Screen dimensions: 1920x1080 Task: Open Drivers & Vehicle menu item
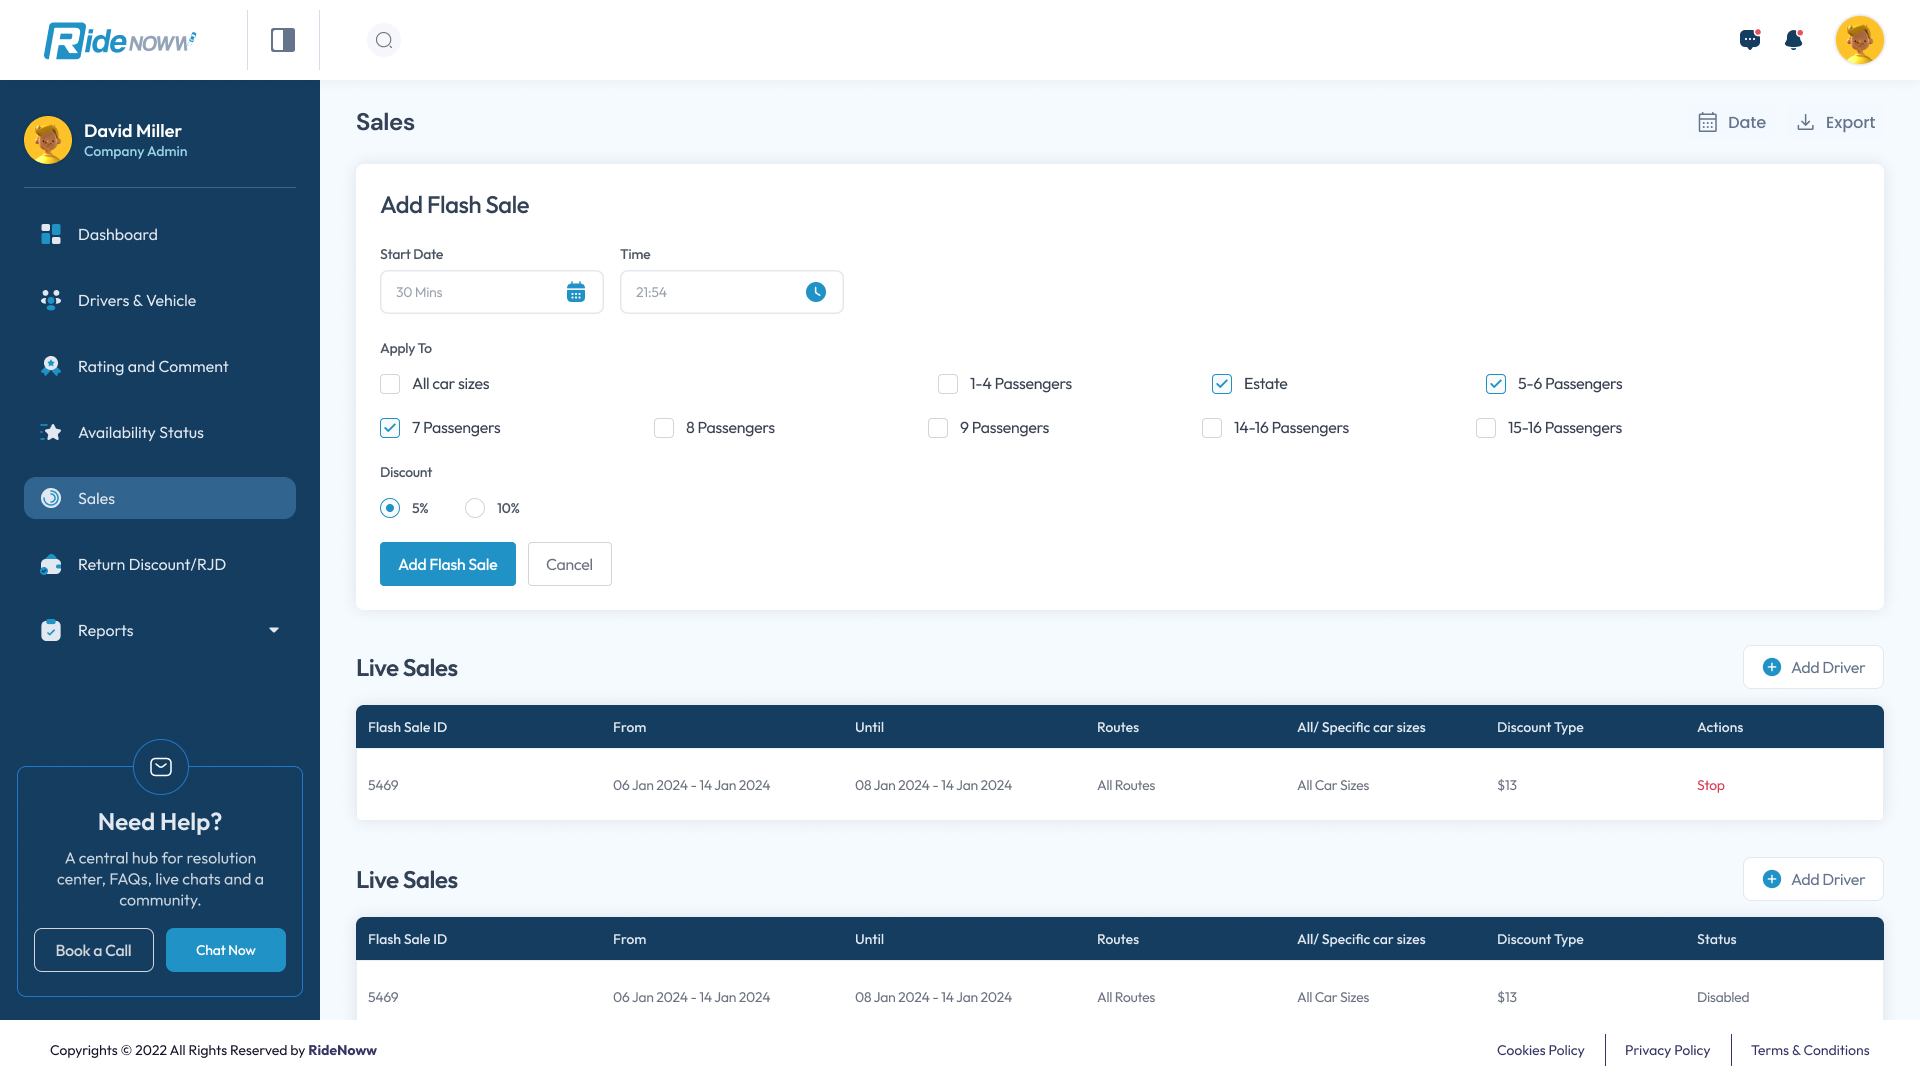click(160, 300)
